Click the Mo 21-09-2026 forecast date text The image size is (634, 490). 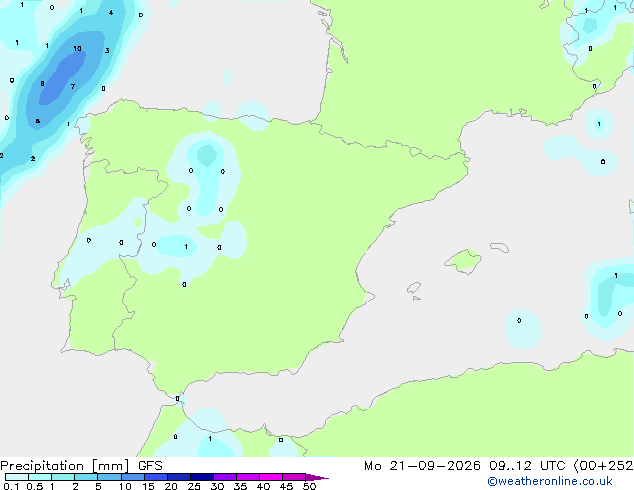click(x=422, y=466)
